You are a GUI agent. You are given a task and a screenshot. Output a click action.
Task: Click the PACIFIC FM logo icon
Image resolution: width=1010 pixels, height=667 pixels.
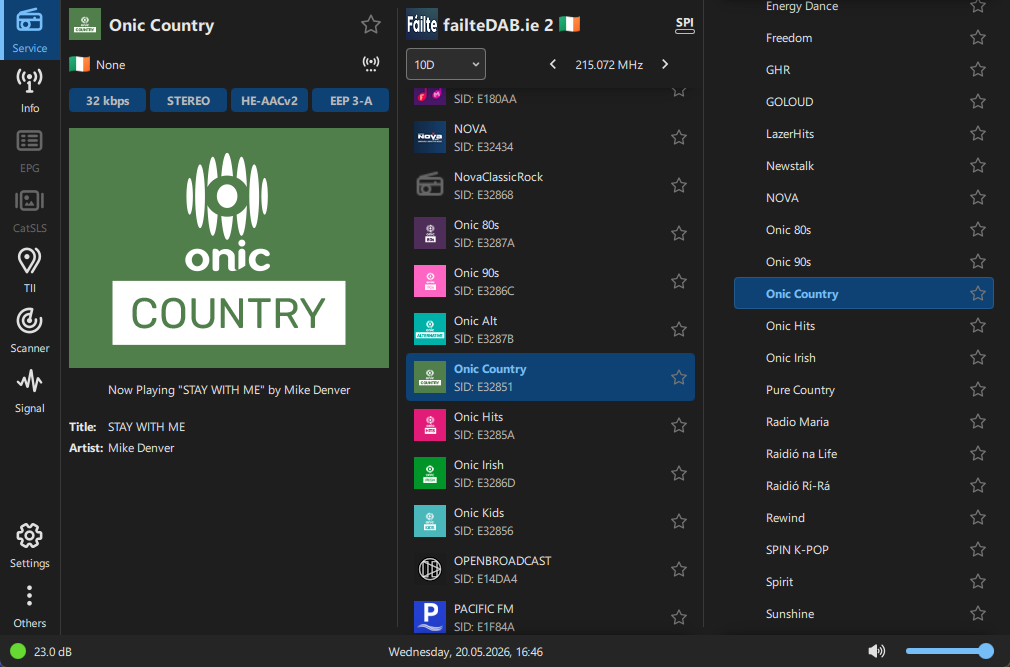tap(430, 616)
